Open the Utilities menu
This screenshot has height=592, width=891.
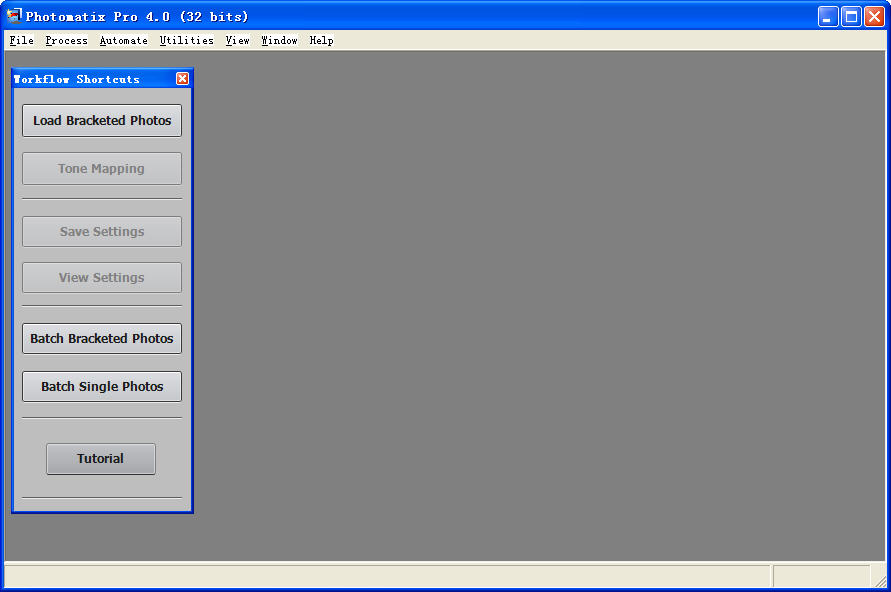pos(186,40)
